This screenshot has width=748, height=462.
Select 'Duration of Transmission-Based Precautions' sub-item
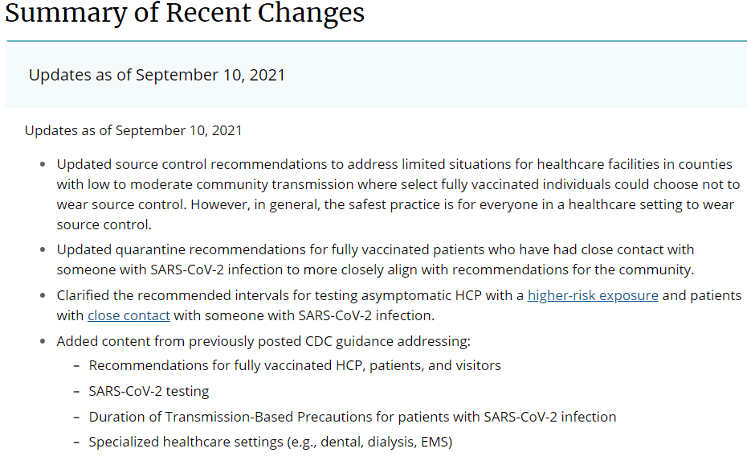[x=352, y=416]
